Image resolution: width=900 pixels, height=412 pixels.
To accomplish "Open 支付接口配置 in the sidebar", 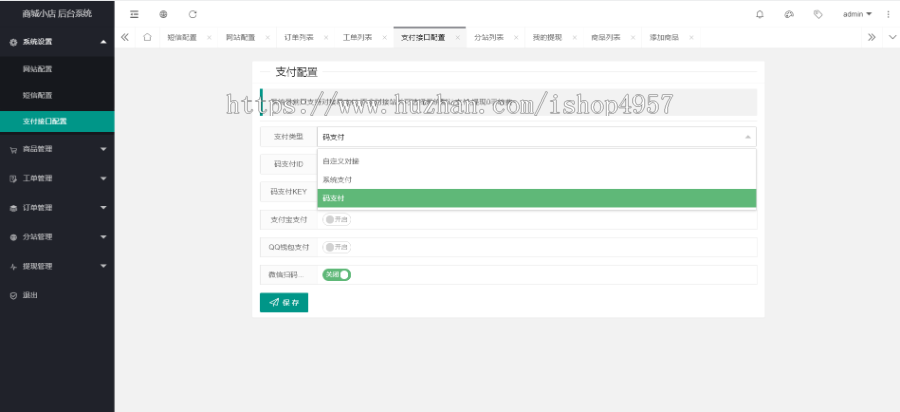I will point(57,122).
